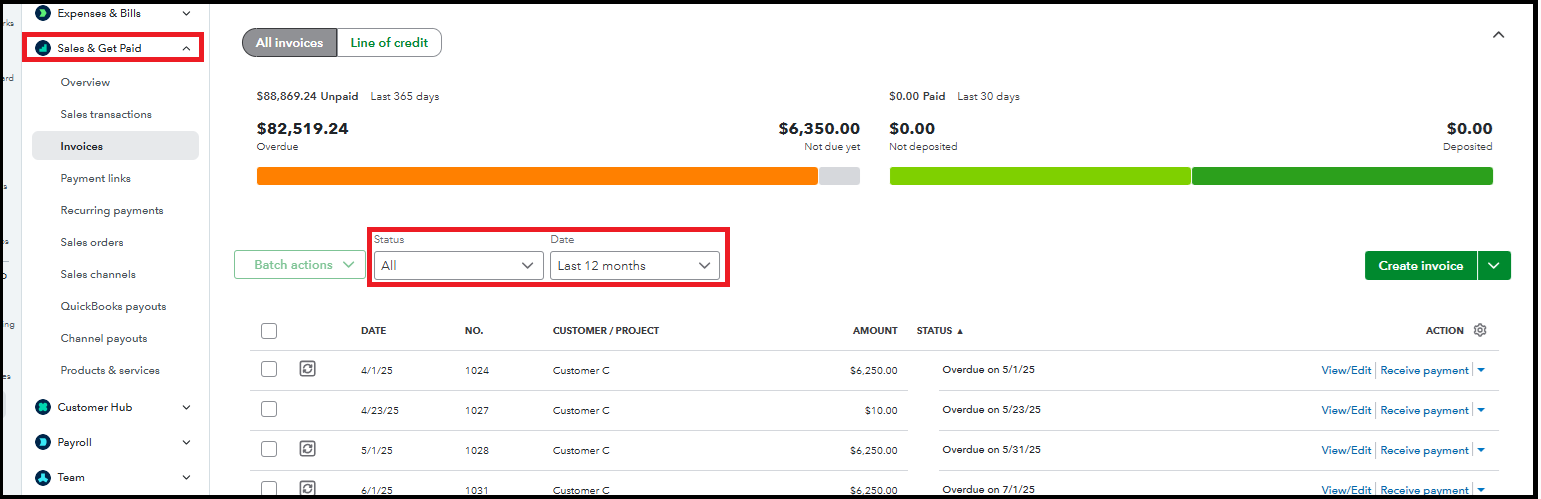This screenshot has width=1541, height=499.
Task: Click recurring icon on invoice 1028 row
Action: tap(308, 449)
